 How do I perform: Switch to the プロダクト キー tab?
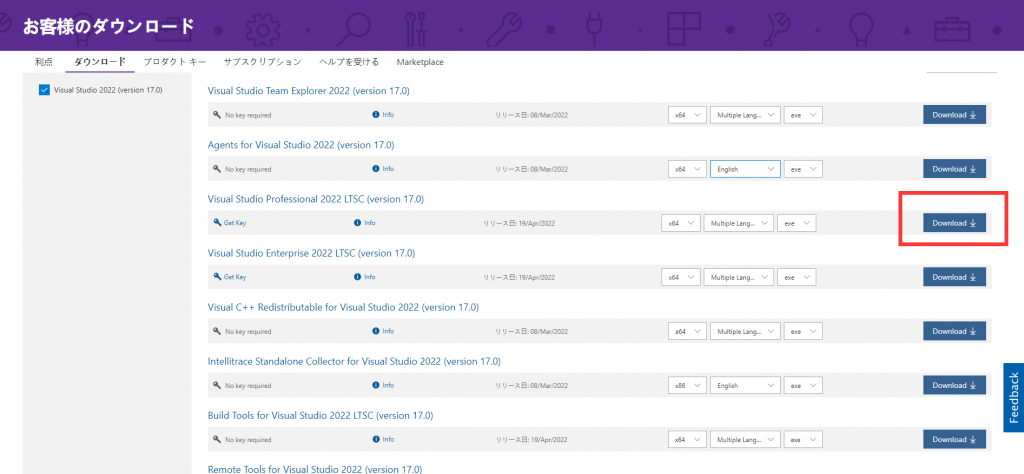(175, 62)
